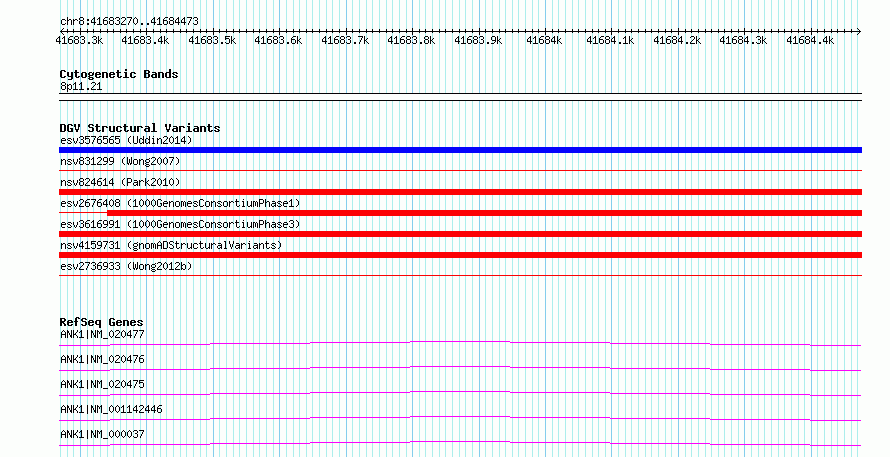Click the 41683.4k ruler tick label

point(145,40)
